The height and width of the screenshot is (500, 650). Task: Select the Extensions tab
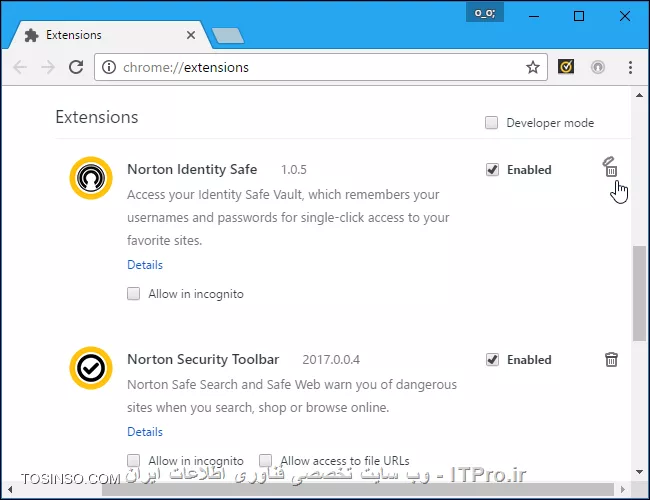click(110, 35)
